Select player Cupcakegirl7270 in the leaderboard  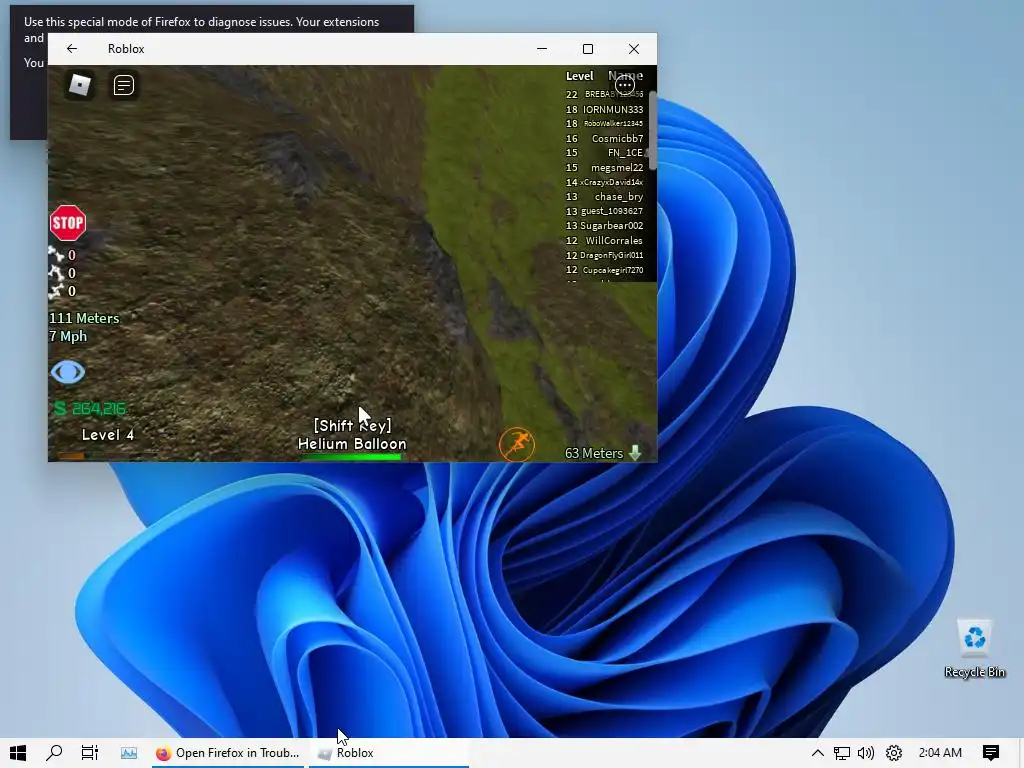click(x=604, y=270)
